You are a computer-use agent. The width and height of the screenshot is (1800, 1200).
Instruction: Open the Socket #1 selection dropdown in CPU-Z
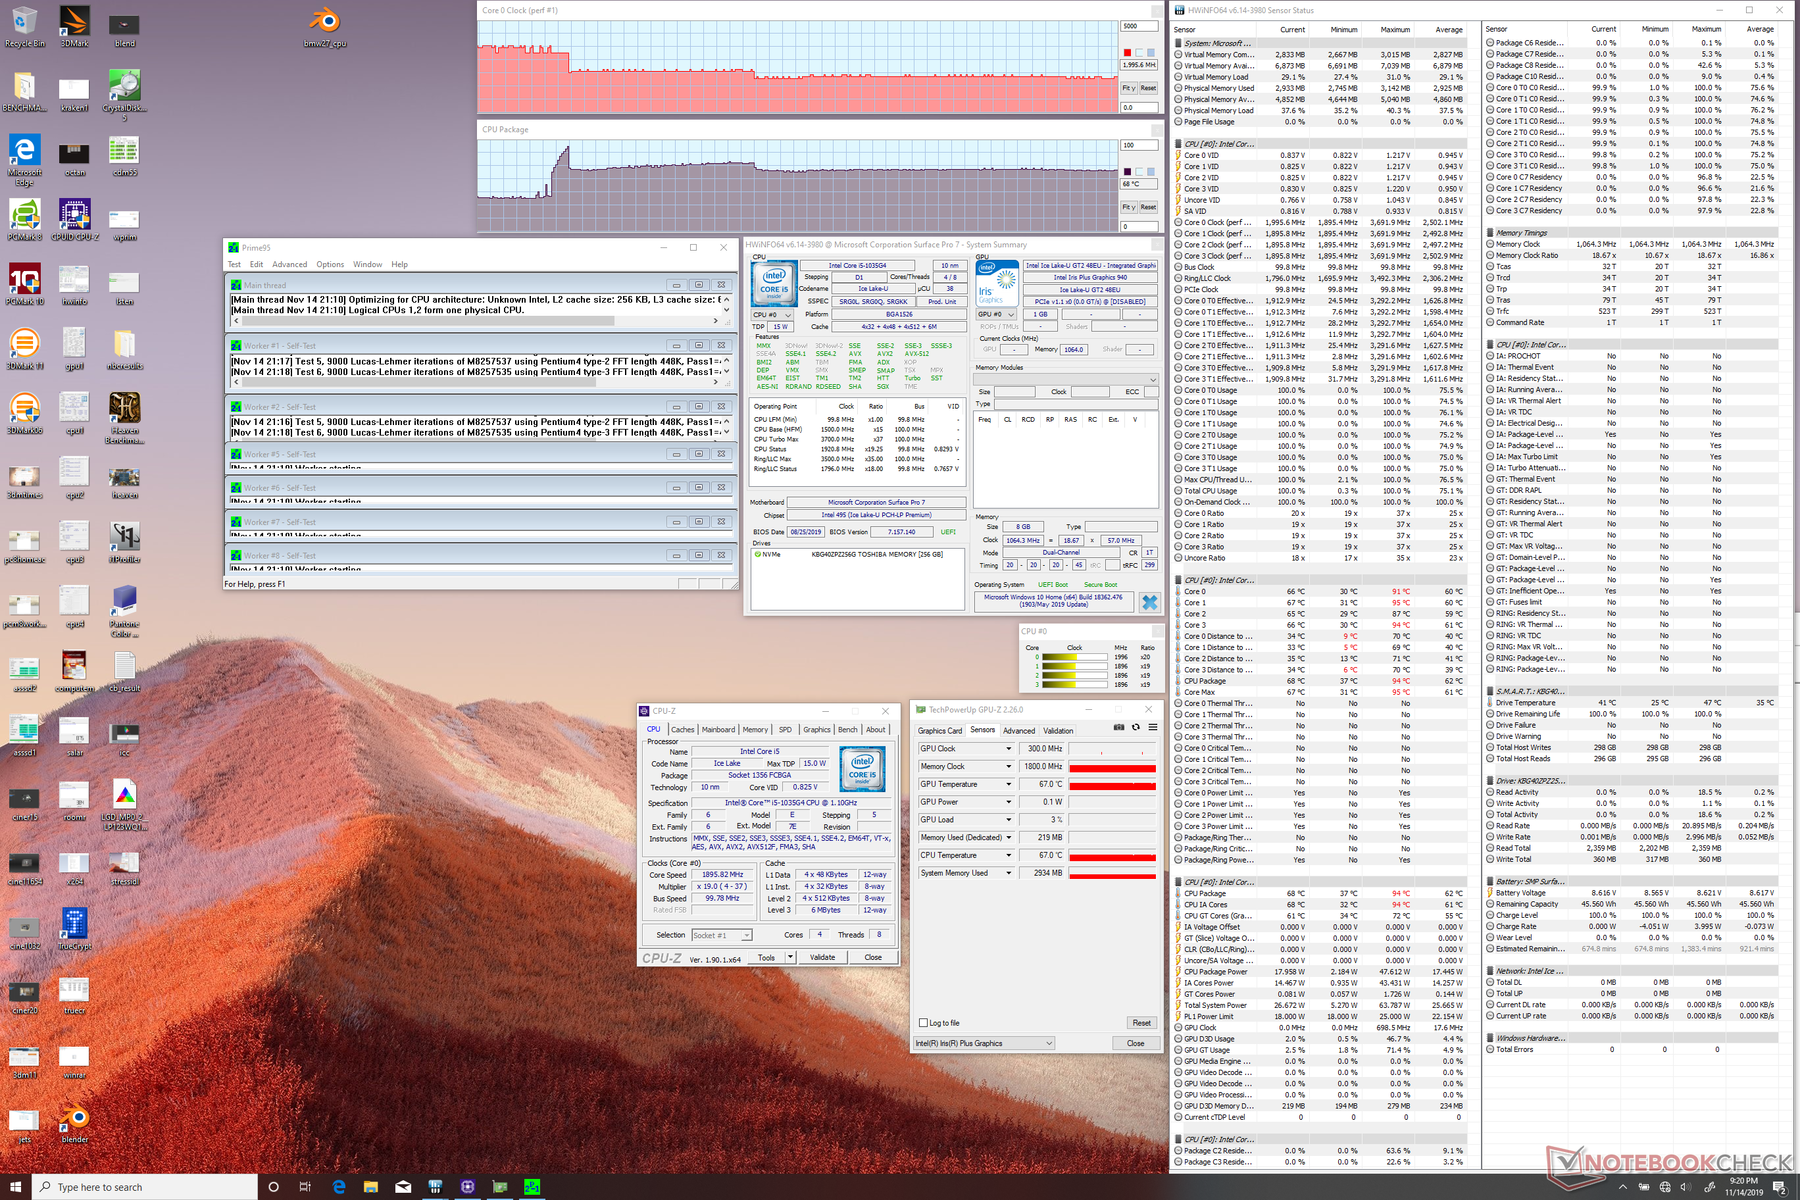(721, 935)
